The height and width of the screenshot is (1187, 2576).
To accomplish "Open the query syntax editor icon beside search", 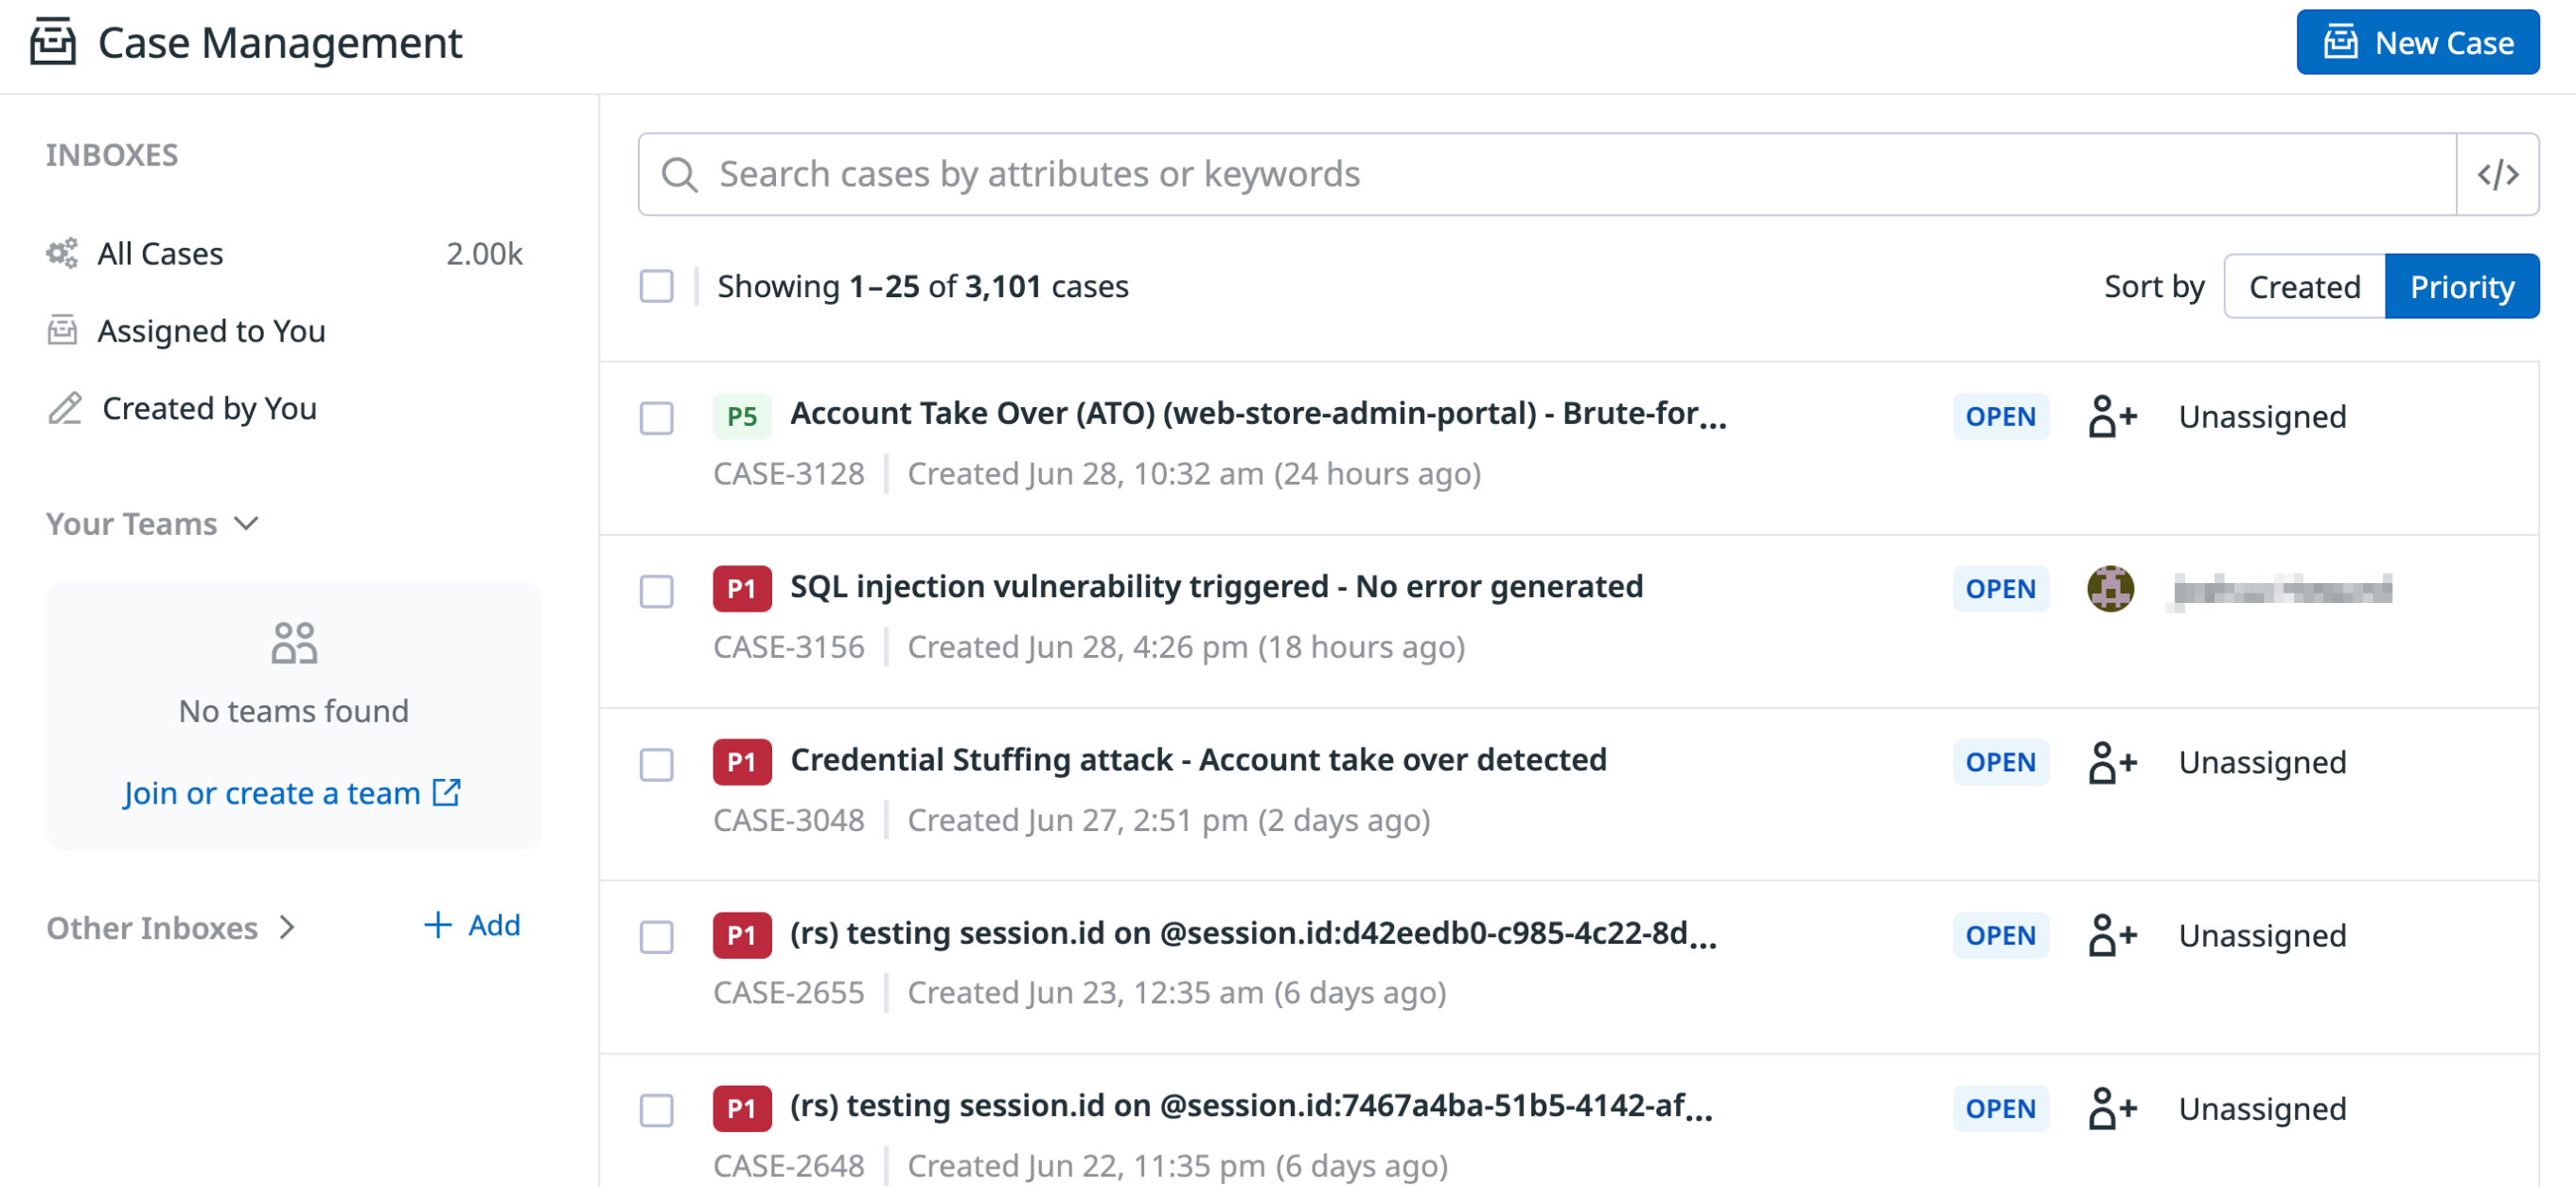I will [2498, 174].
